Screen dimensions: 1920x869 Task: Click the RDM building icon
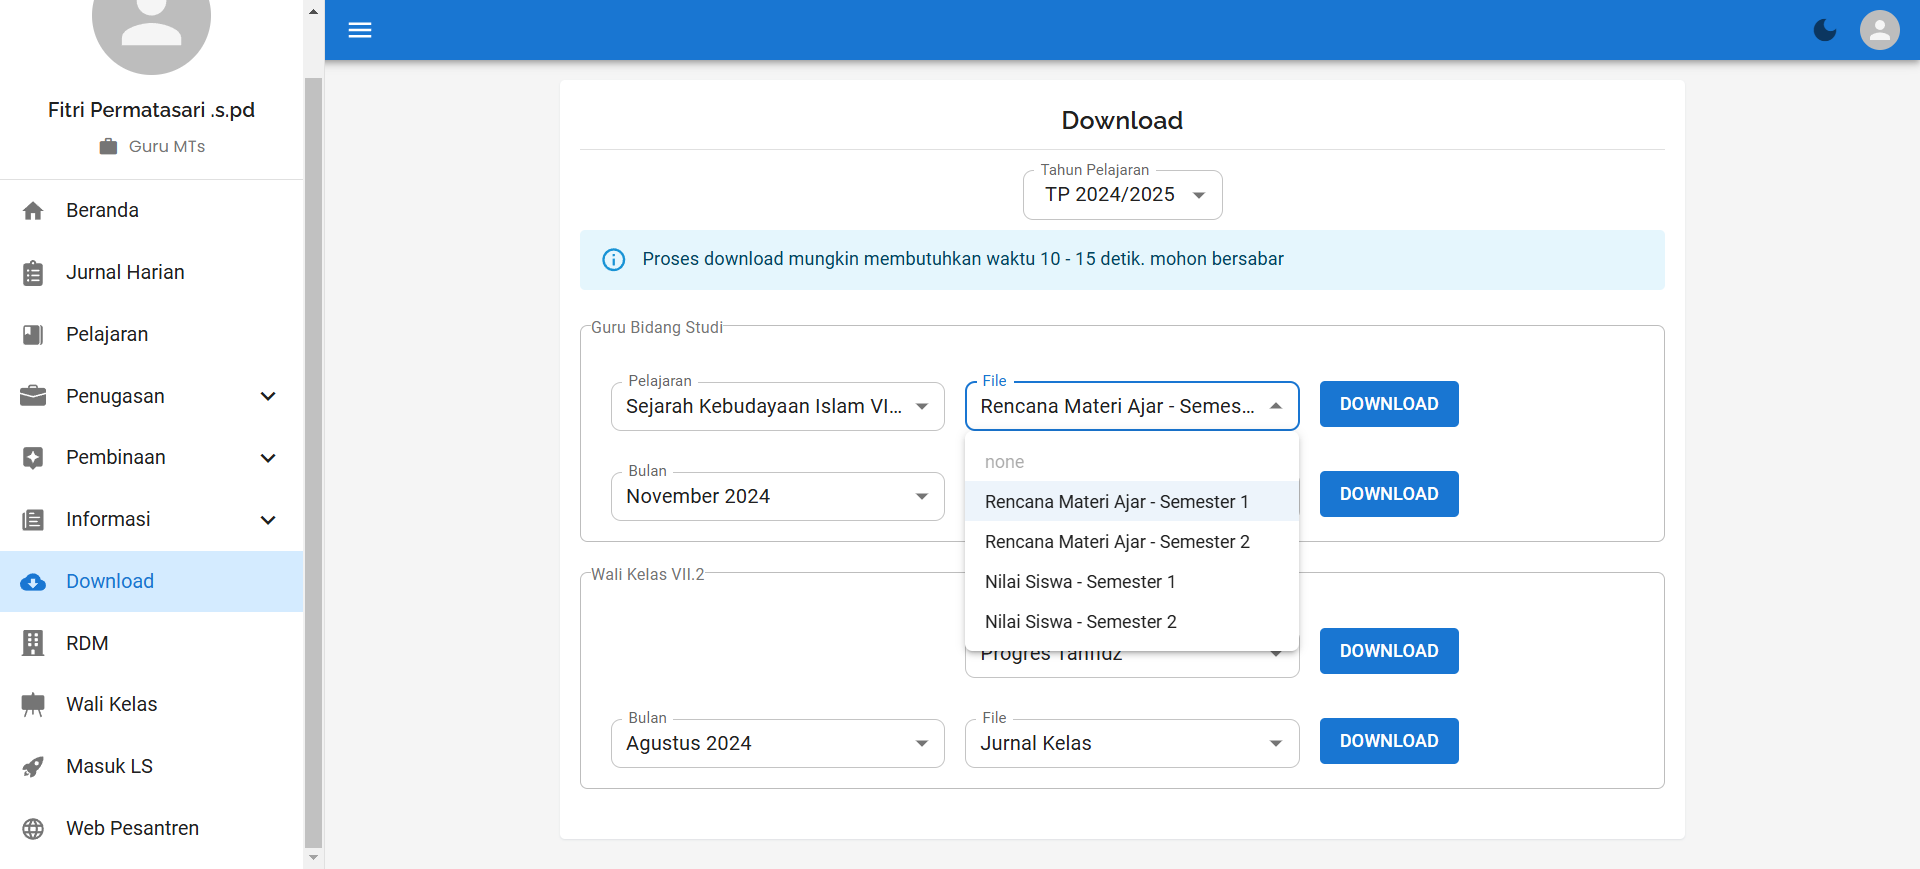point(33,643)
